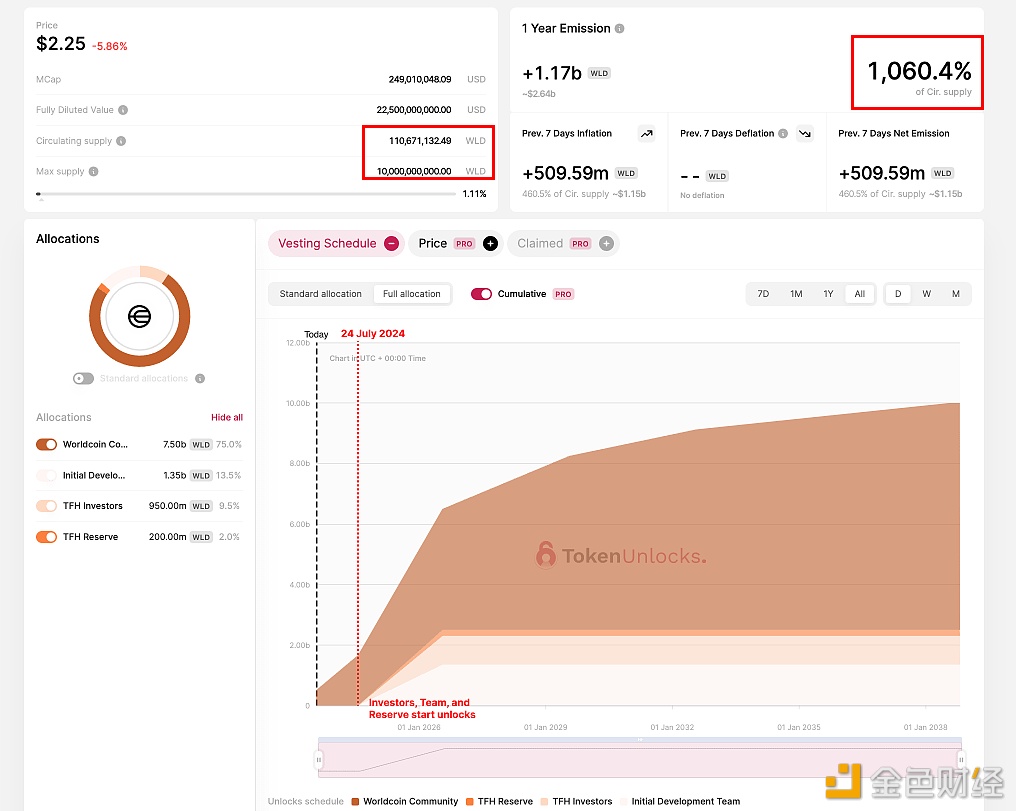
Task: Toggle the Standard allocations switch
Action: point(84,378)
